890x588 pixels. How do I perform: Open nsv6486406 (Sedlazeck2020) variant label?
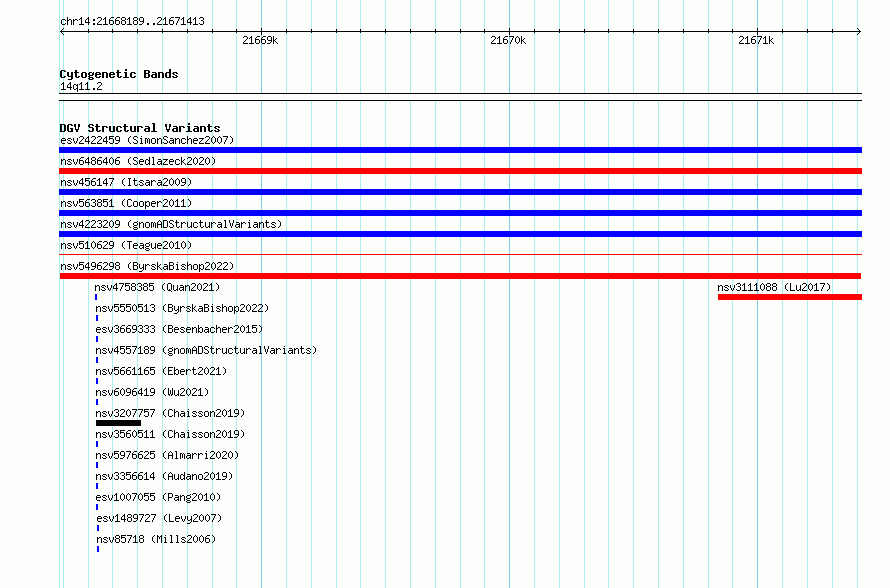(138, 161)
